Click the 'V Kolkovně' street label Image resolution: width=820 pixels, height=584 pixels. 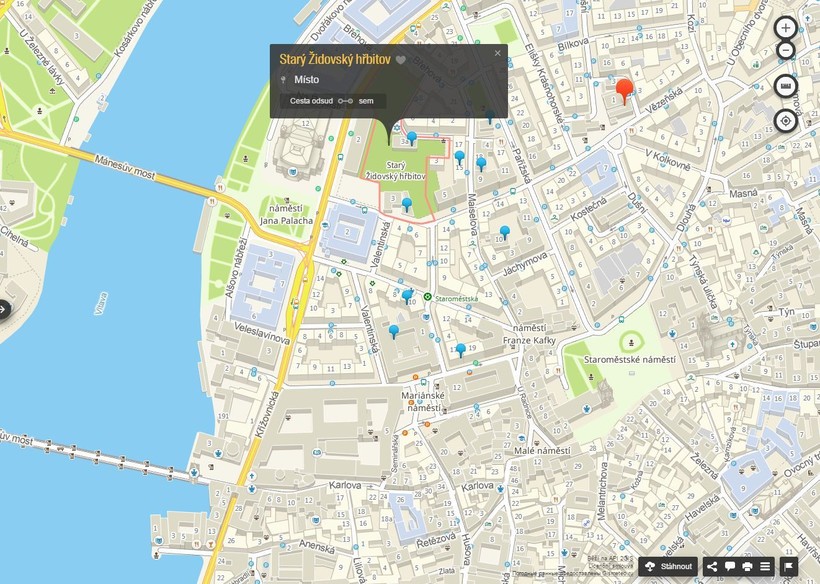[668, 159]
